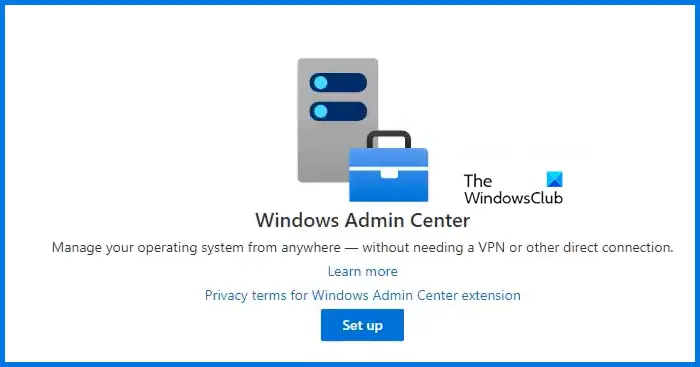Click the bottom dark blue server drive slot
Image resolution: width=700 pixels, height=367 pixels.
[x=338, y=111]
